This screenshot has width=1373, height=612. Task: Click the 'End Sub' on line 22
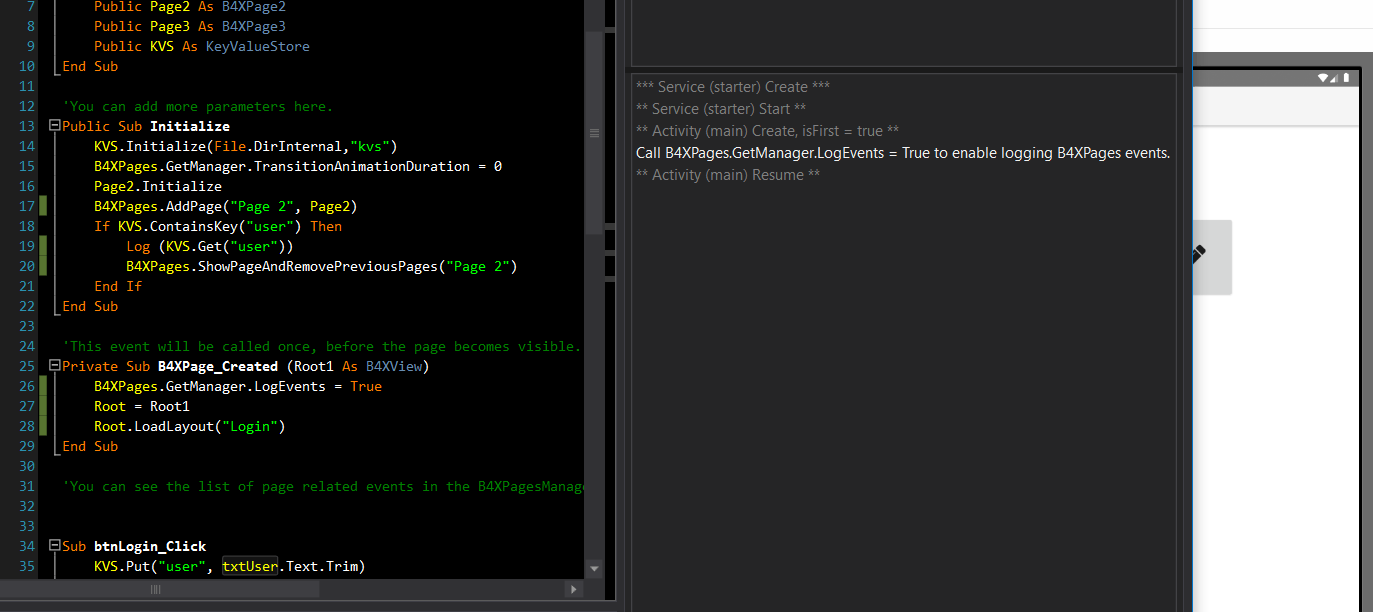tap(90, 306)
